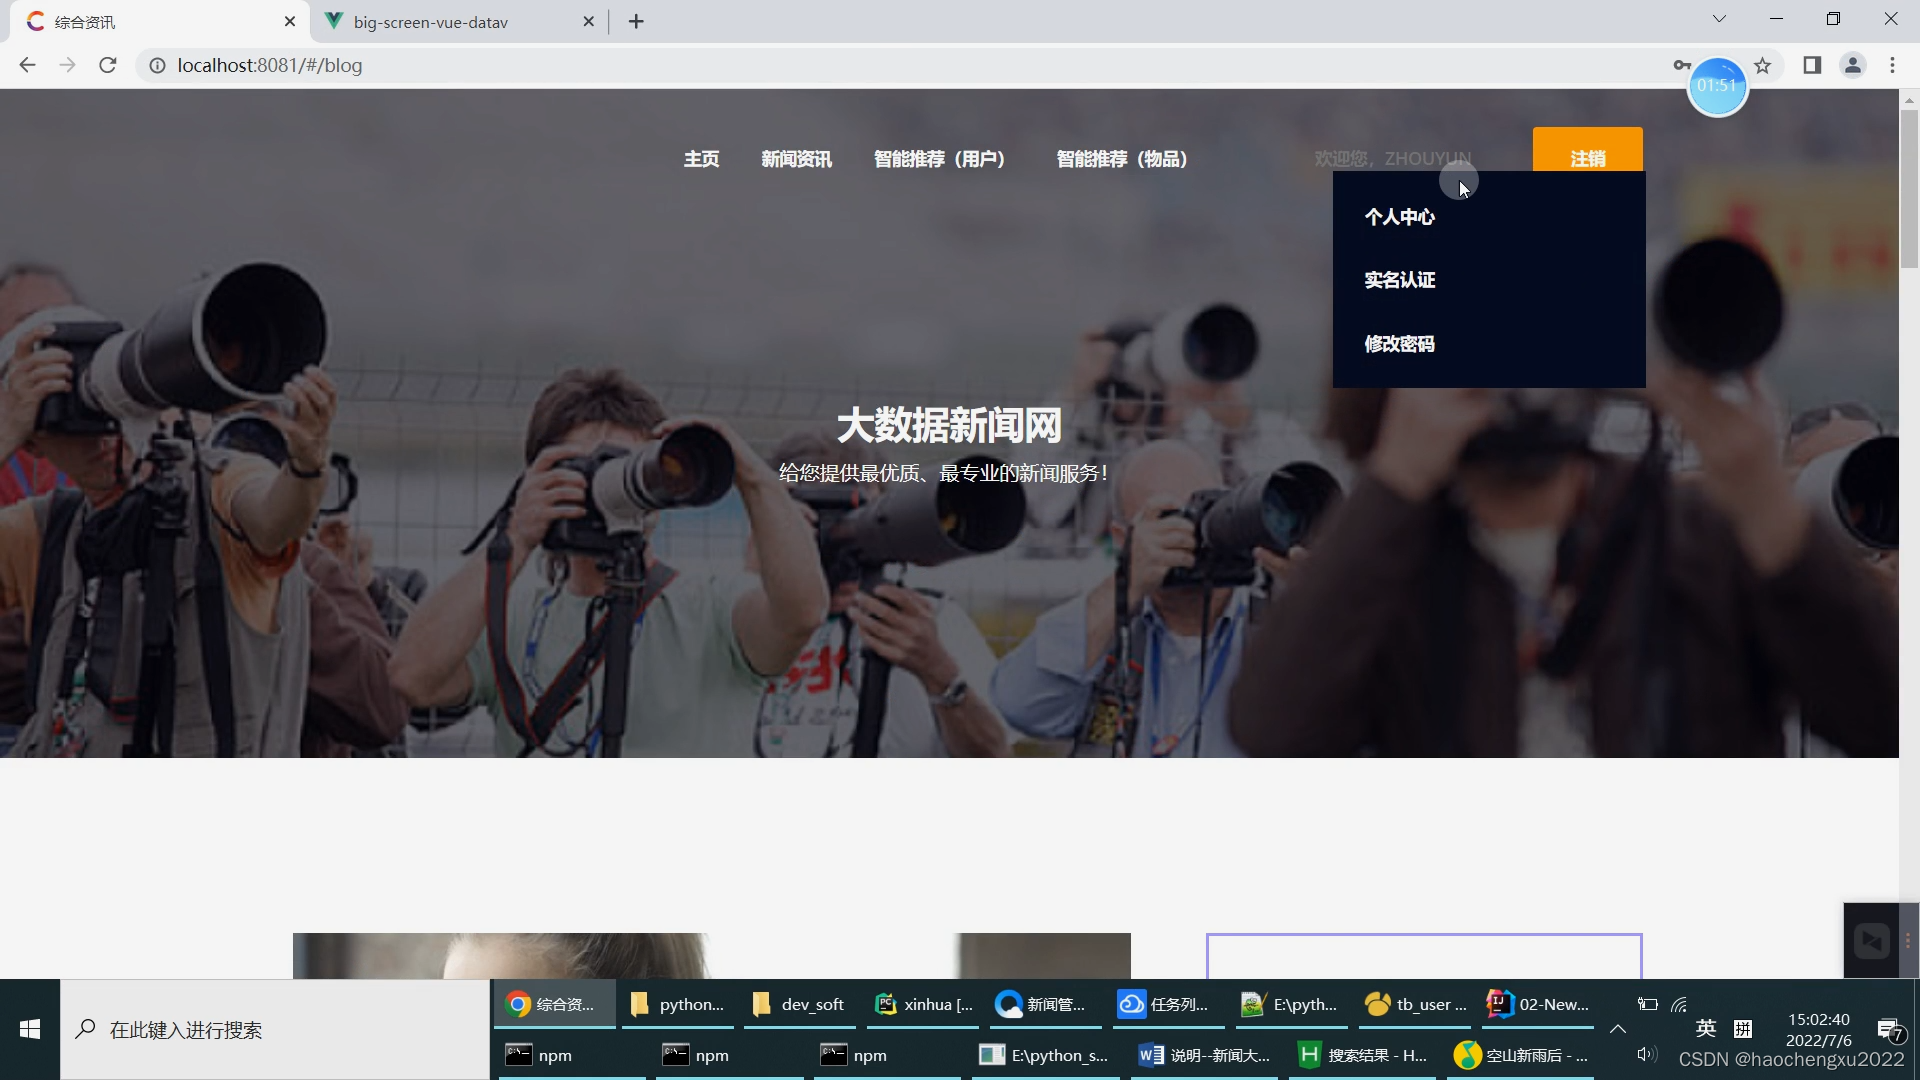Select 修改密码 from the dropdown

[x=1399, y=344]
